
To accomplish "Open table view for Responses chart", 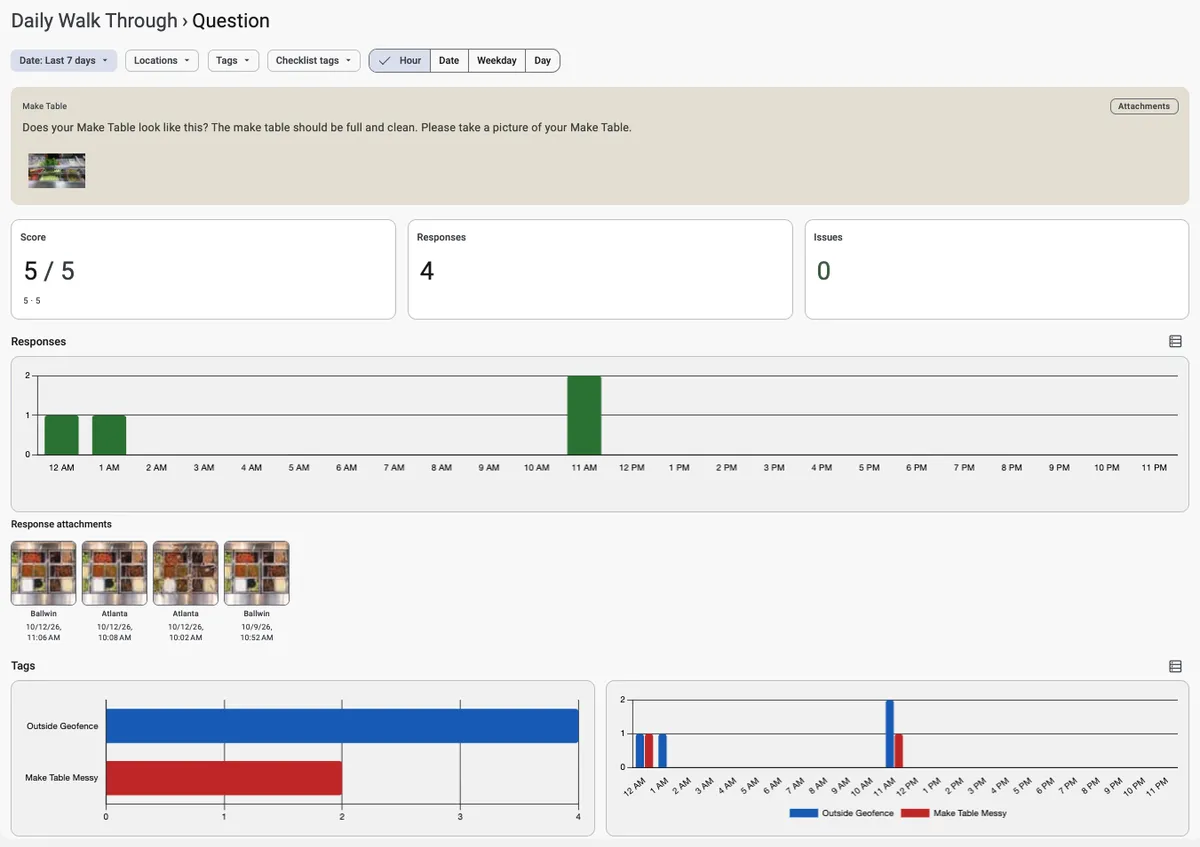I will pyautogui.click(x=1175, y=342).
